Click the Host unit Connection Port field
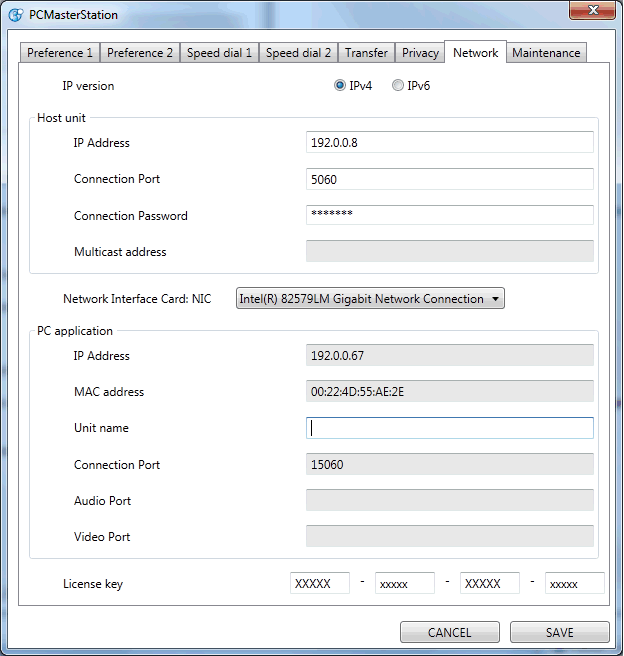The image size is (624, 656). pyautogui.click(x=450, y=179)
